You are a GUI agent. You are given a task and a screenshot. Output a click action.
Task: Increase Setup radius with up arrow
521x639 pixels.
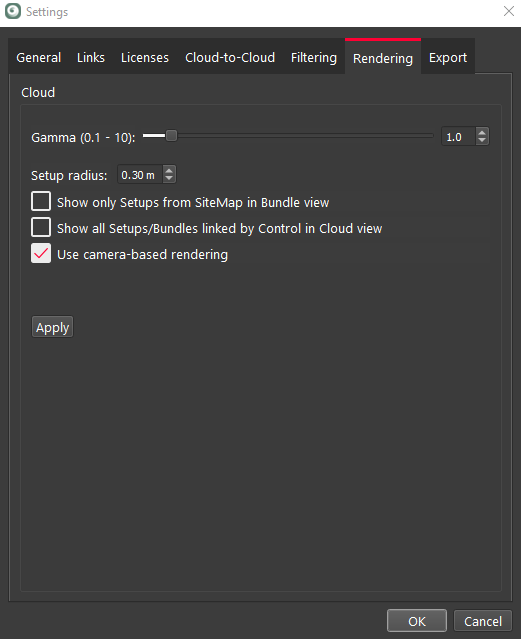[x=169, y=170]
